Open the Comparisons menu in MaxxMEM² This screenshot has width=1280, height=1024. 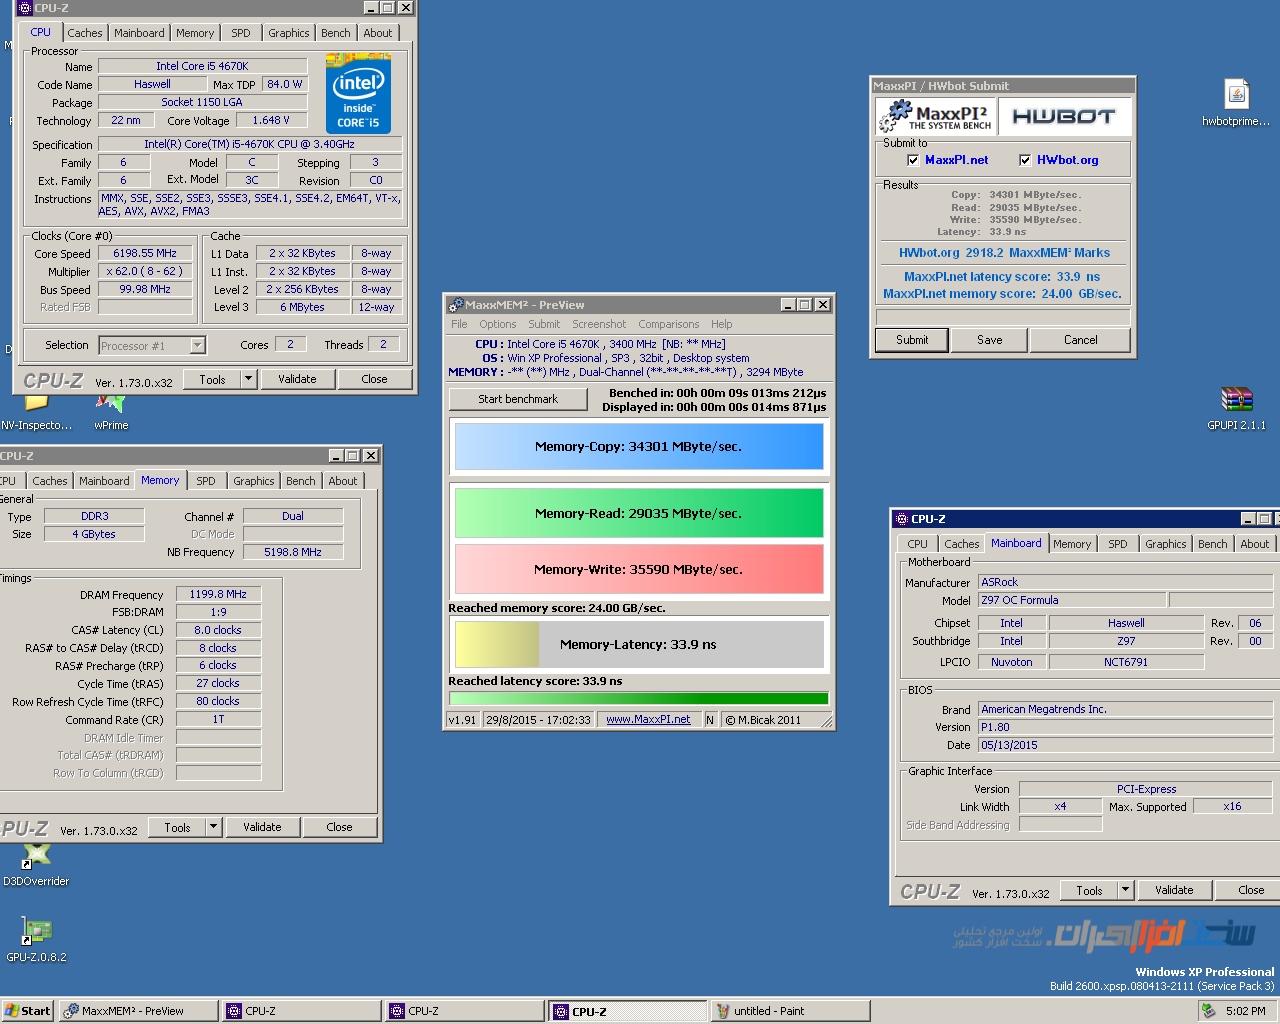click(669, 324)
